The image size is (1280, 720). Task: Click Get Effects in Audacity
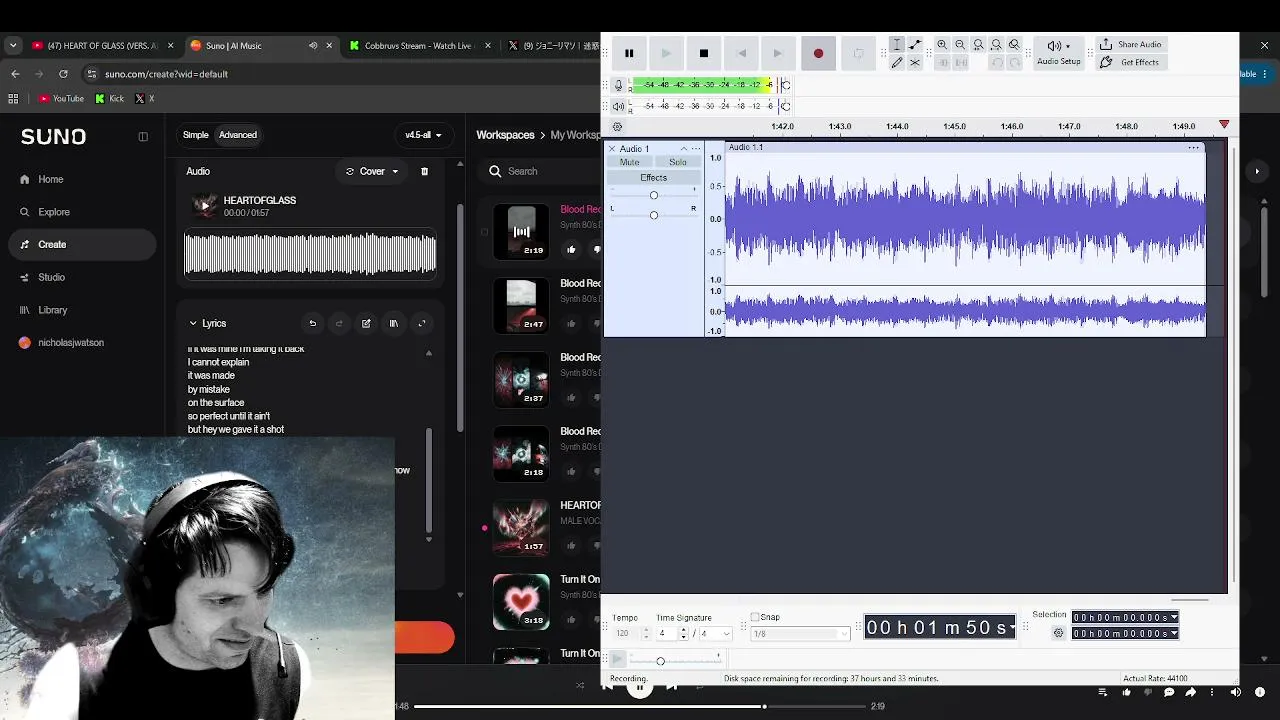(1130, 62)
